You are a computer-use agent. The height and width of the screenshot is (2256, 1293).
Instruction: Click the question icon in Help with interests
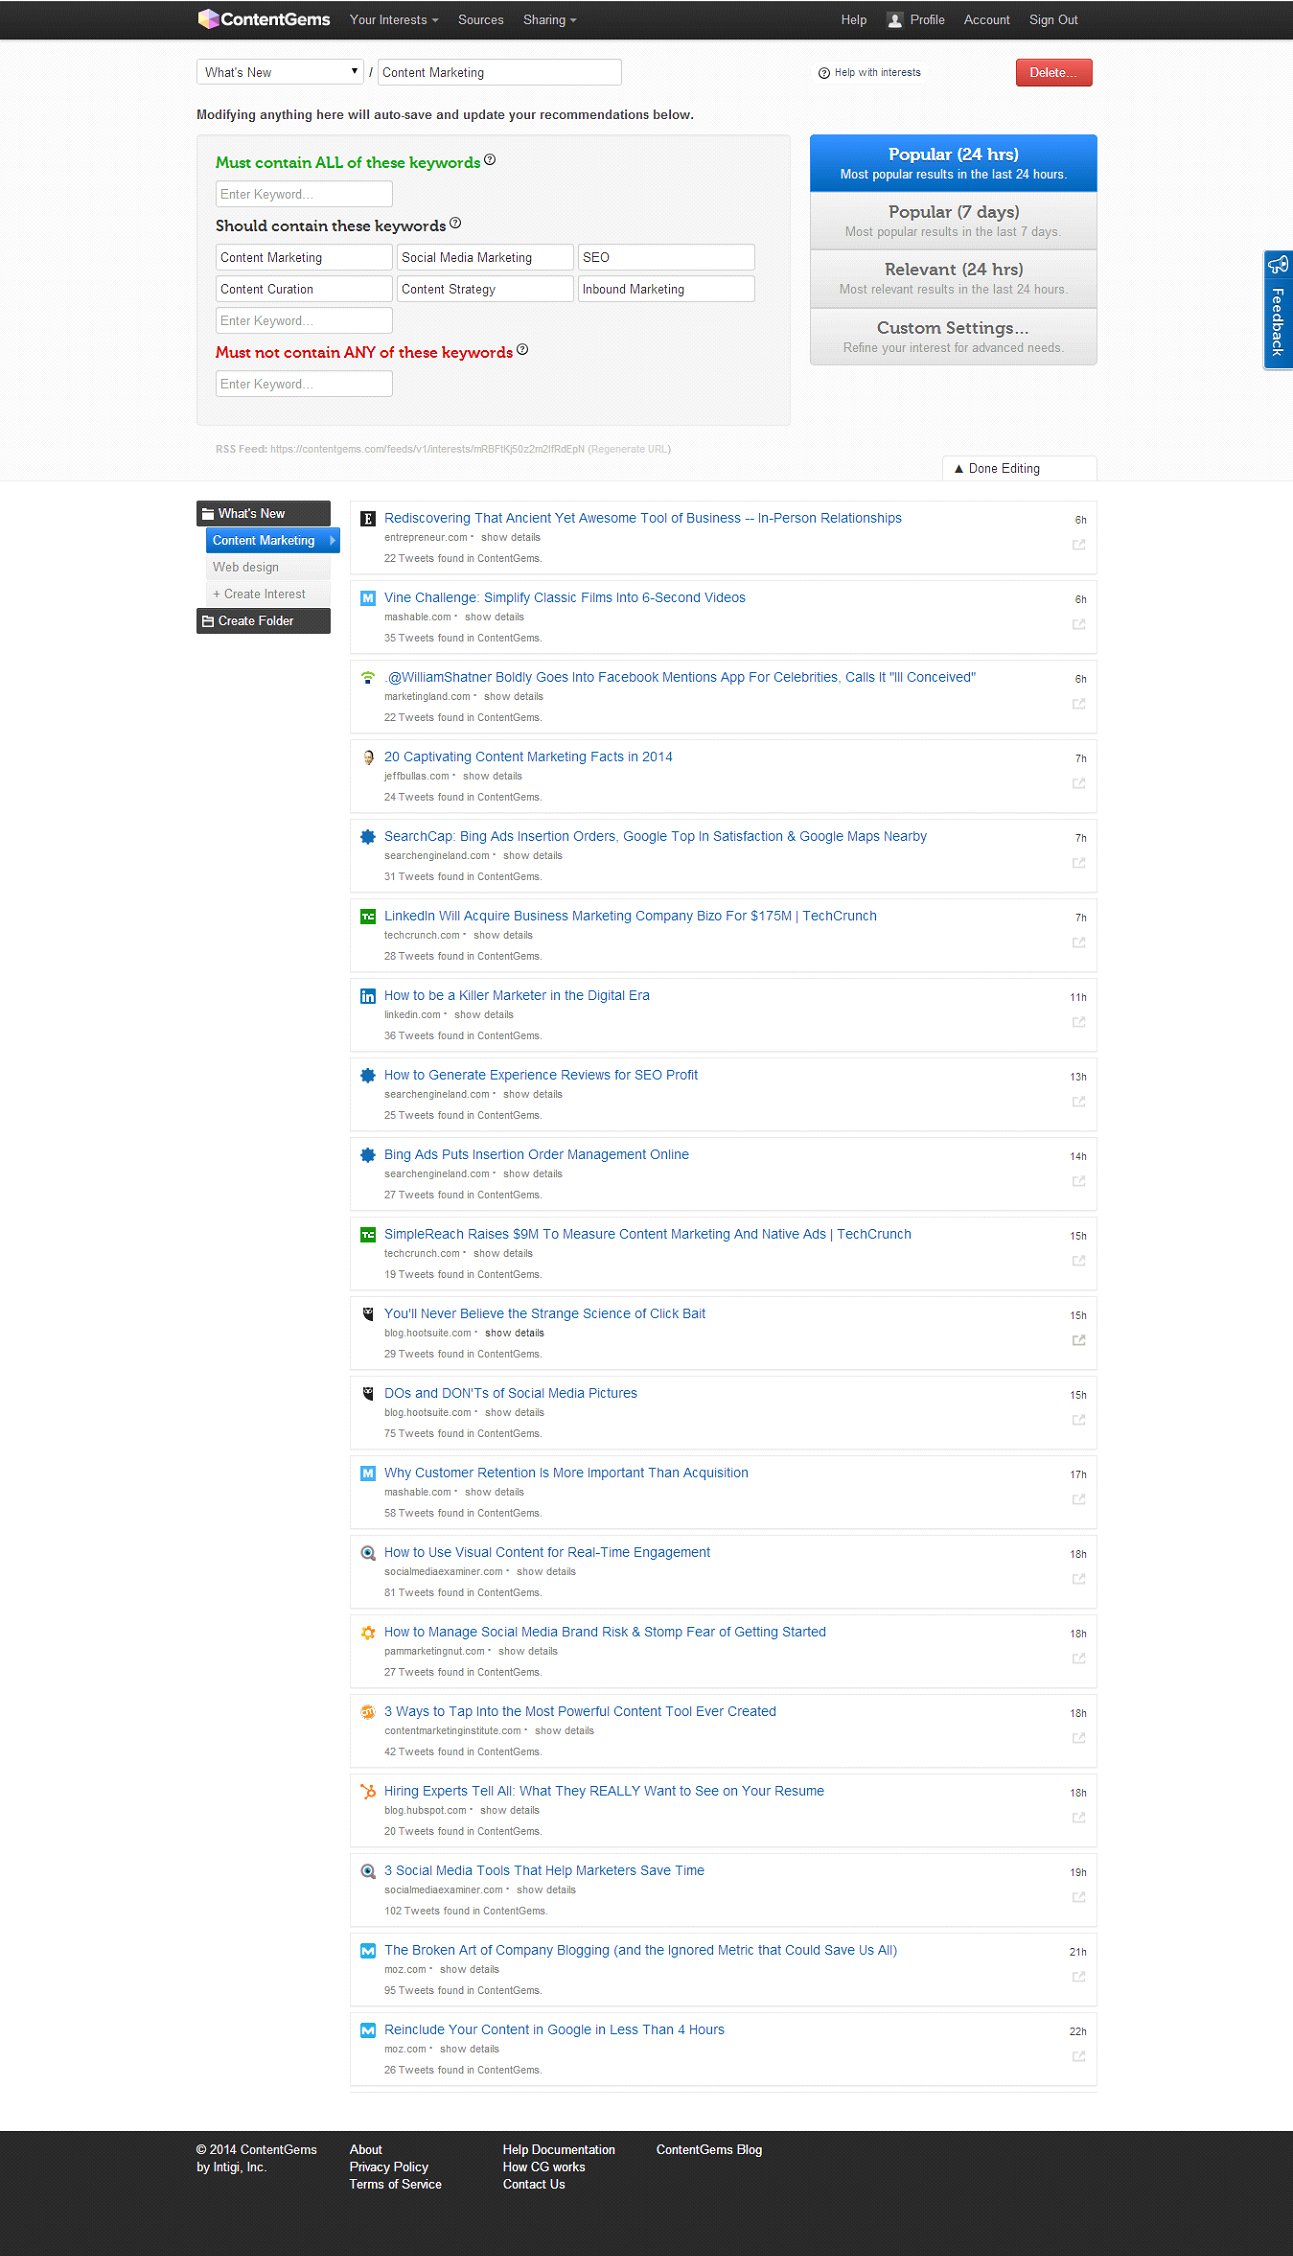(824, 73)
